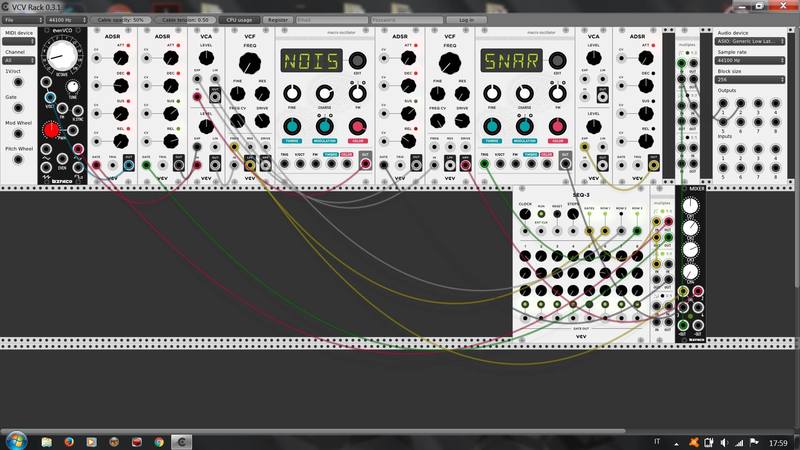The width and height of the screenshot is (800, 450).
Task: Click the CLOCK knob on SEQ-3
Action: [x=525, y=214]
